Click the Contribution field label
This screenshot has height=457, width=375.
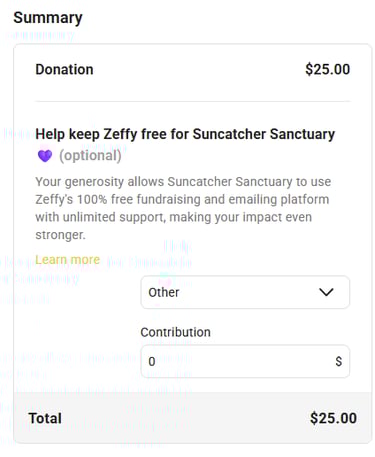point(175,332)
